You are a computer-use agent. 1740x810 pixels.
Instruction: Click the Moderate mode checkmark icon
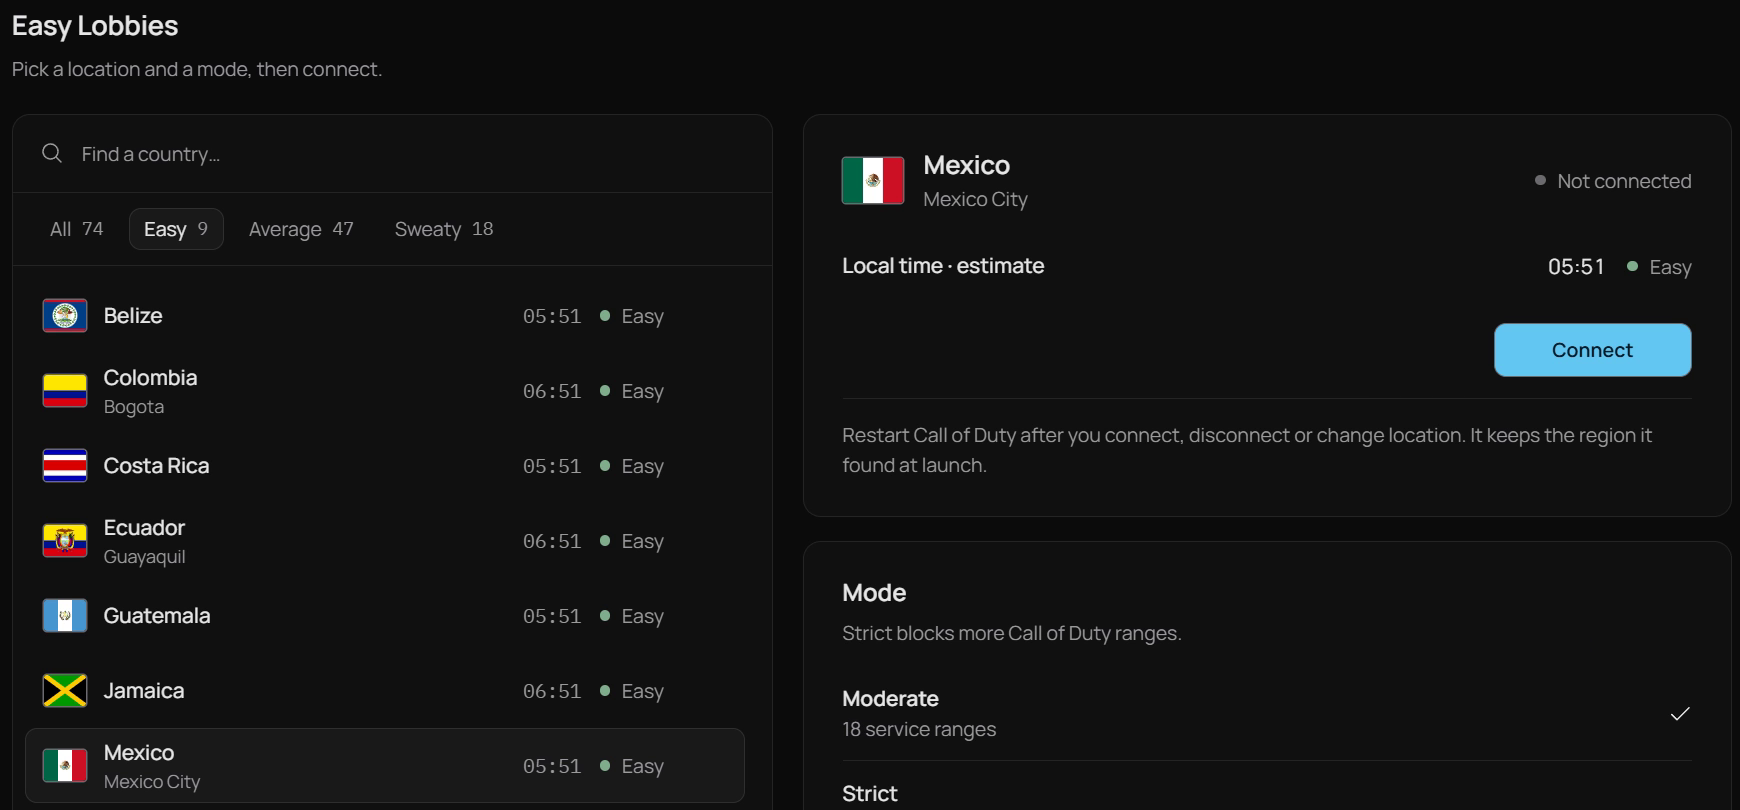point(1680,713)
